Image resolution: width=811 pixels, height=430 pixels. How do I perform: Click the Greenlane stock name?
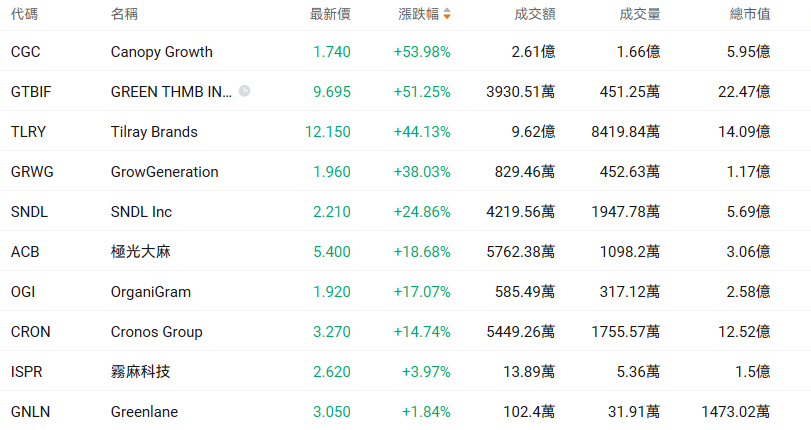(142, 411)
